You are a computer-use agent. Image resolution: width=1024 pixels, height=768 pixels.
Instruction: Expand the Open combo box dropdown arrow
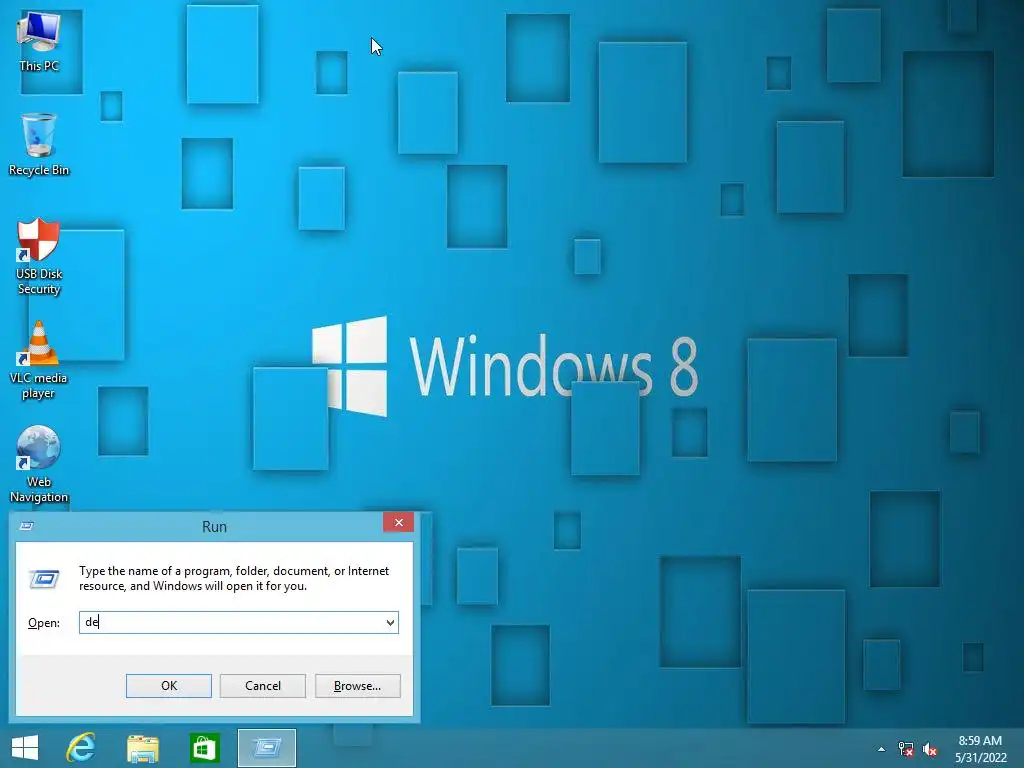tap(391, 622)
